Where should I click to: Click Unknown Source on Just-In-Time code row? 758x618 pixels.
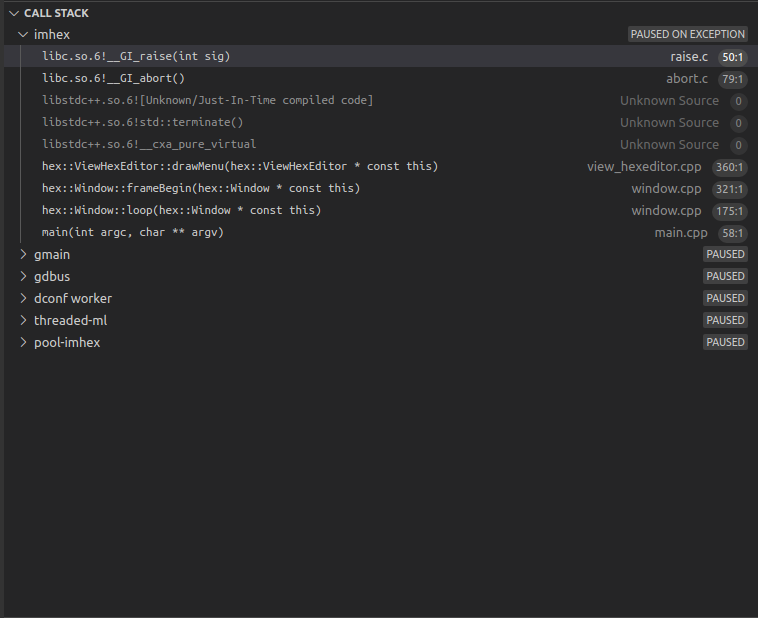pyautogui.click(x=669, y=101)
